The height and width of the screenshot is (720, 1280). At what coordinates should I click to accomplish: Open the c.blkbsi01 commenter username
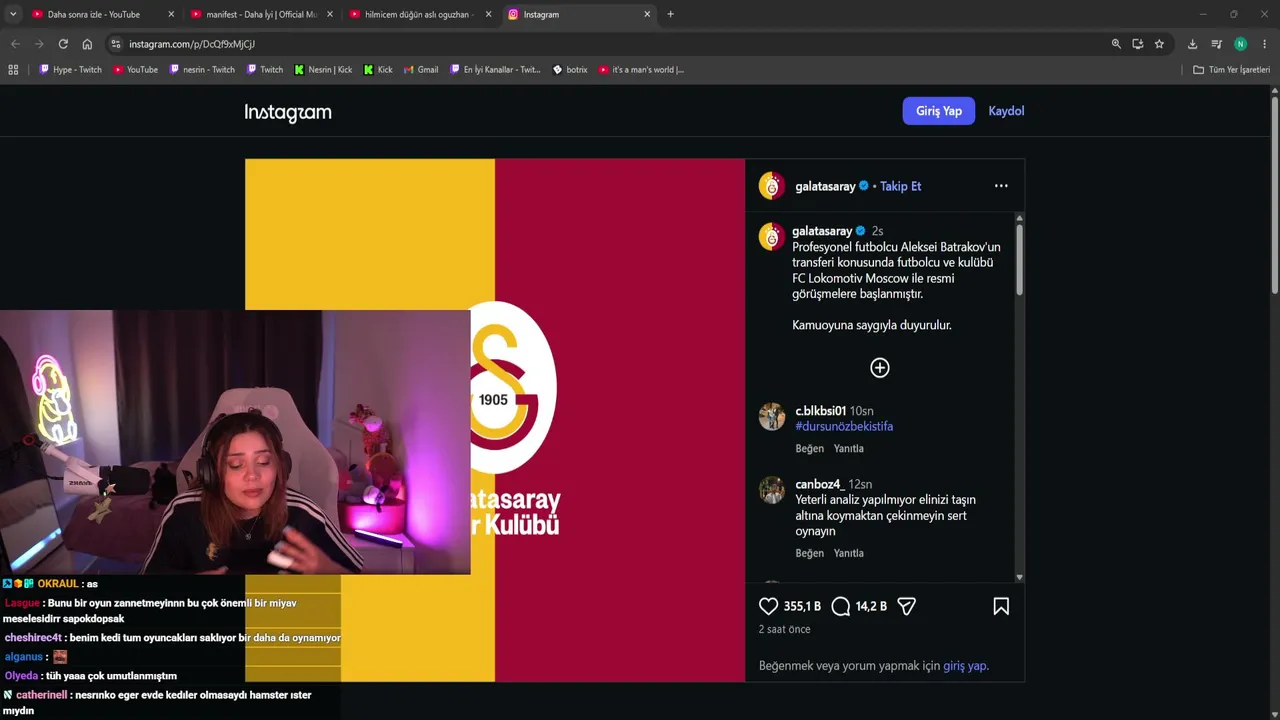pyautogui.click(x=821, y=411)
